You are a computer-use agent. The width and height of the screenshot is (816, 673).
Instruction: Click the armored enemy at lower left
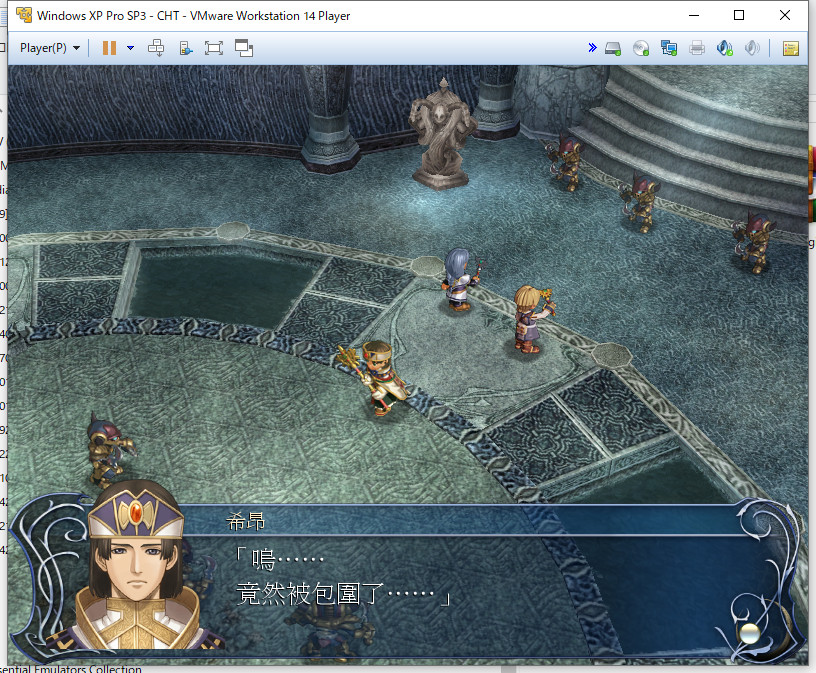[108, 449]
